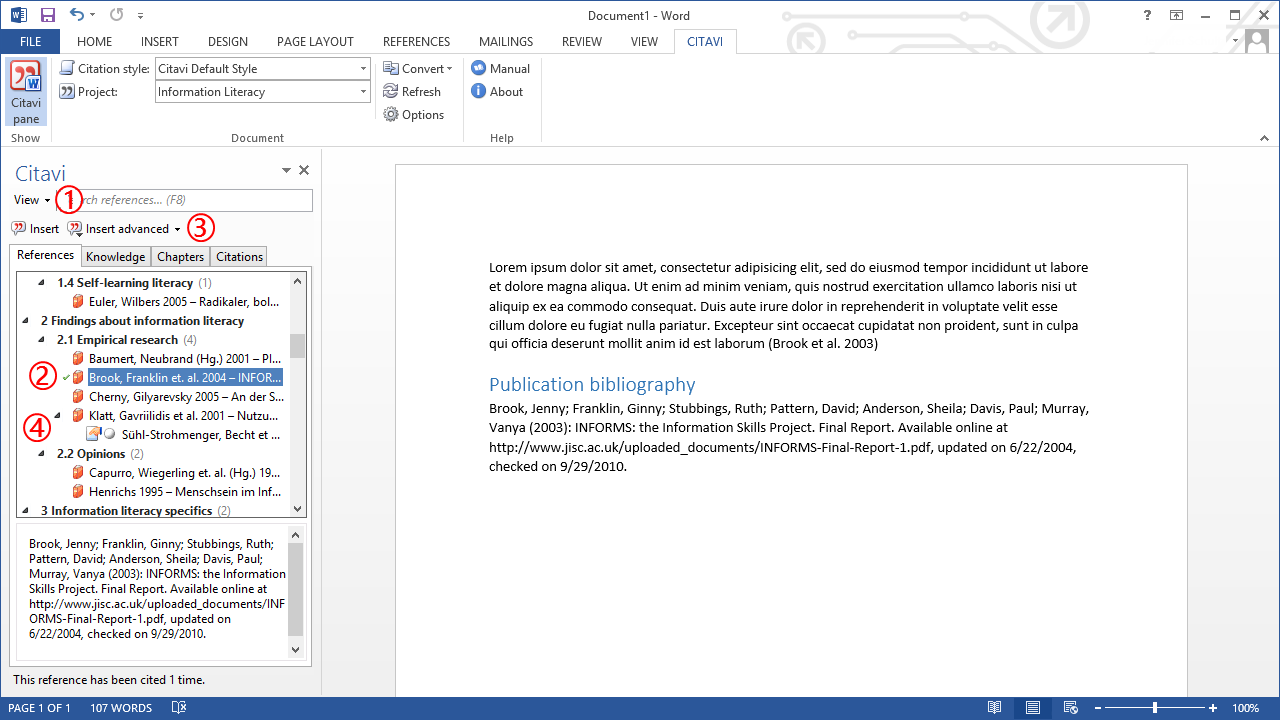Click the 107 WORDS status bar entry

point(121,708)
